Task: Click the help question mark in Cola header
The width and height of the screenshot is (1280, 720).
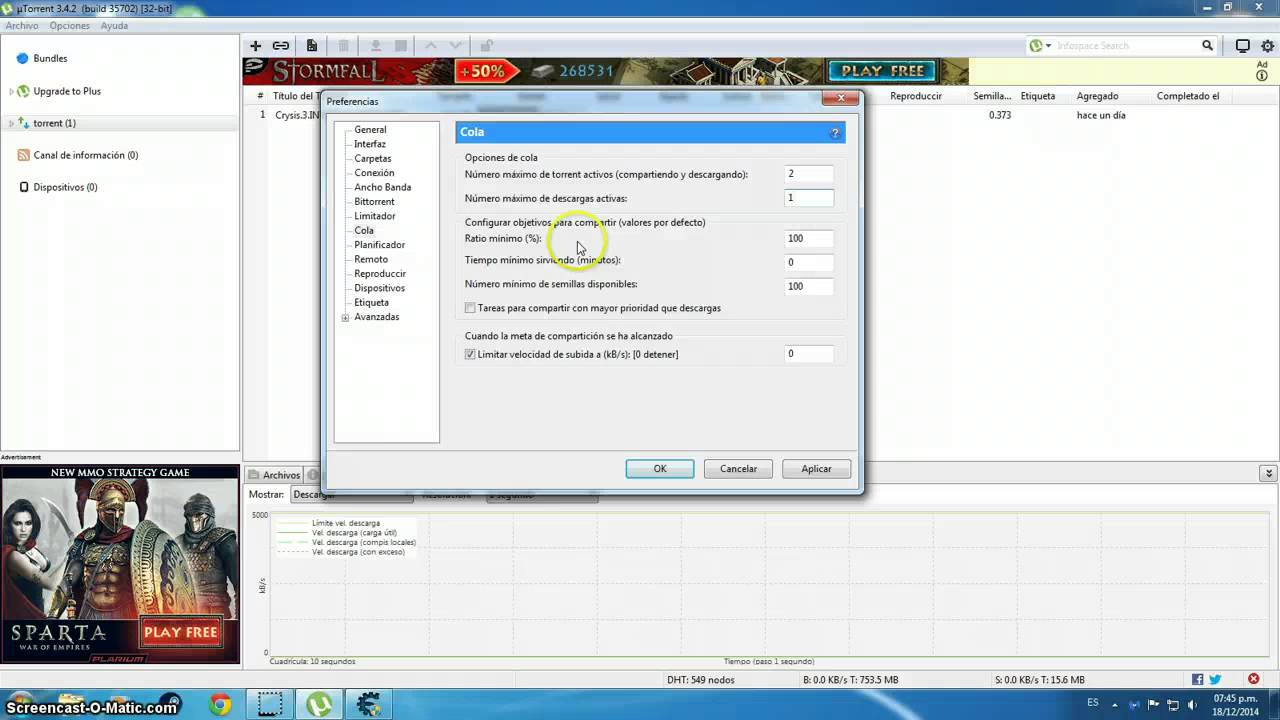Action: [835, 132]
